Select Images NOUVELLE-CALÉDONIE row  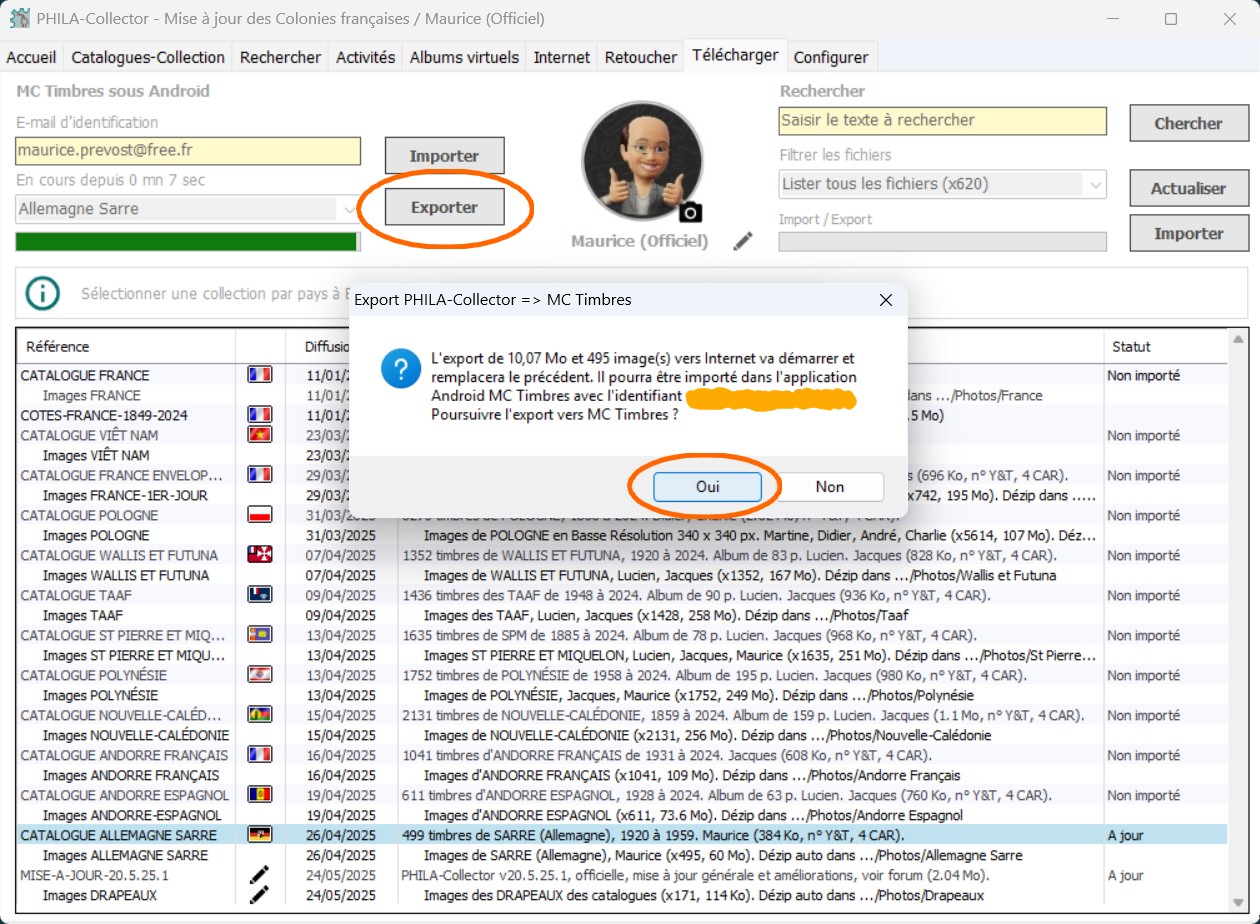(623, 735)
